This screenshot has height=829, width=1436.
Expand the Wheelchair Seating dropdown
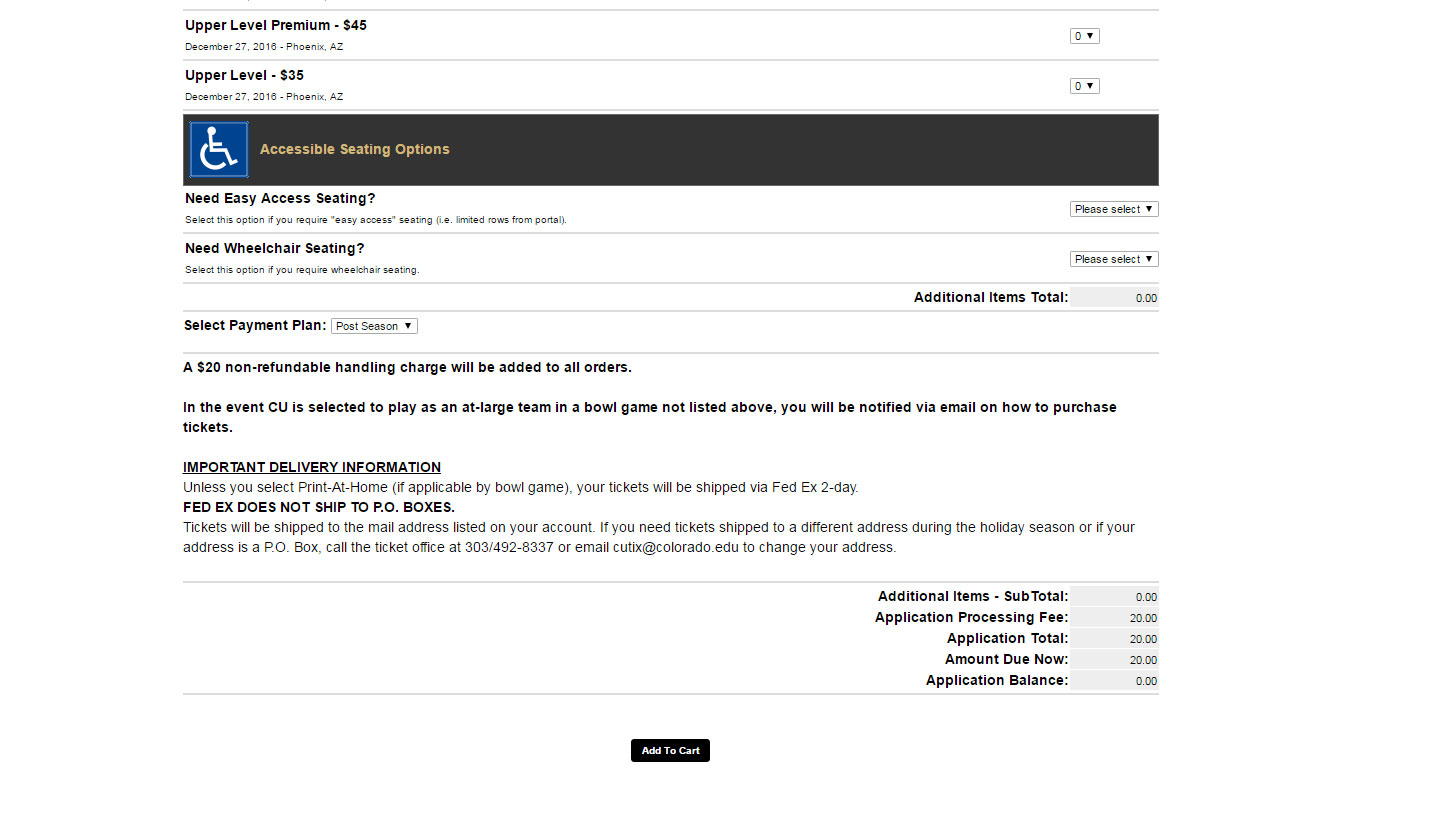[1113, 259]
